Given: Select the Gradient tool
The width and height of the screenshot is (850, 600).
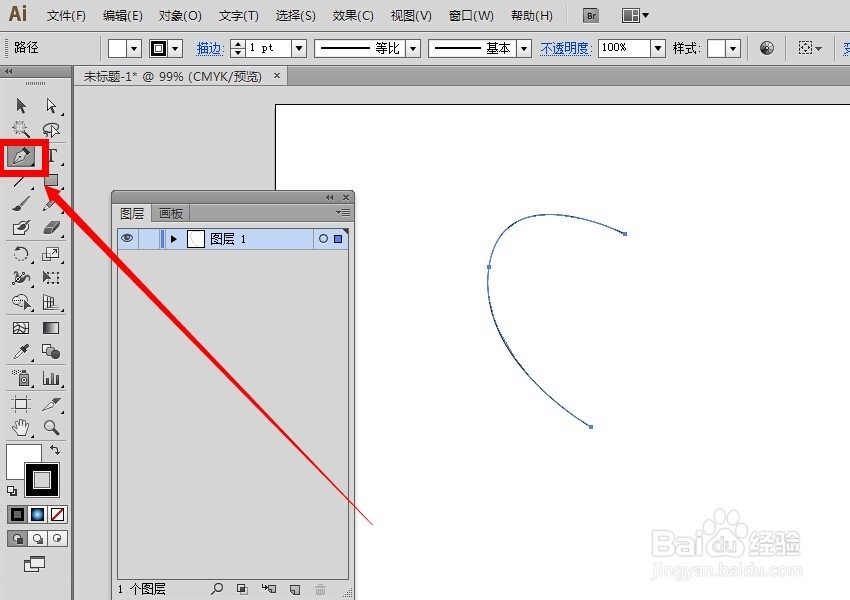Looking at the screenshot, I should click(51, 328).
